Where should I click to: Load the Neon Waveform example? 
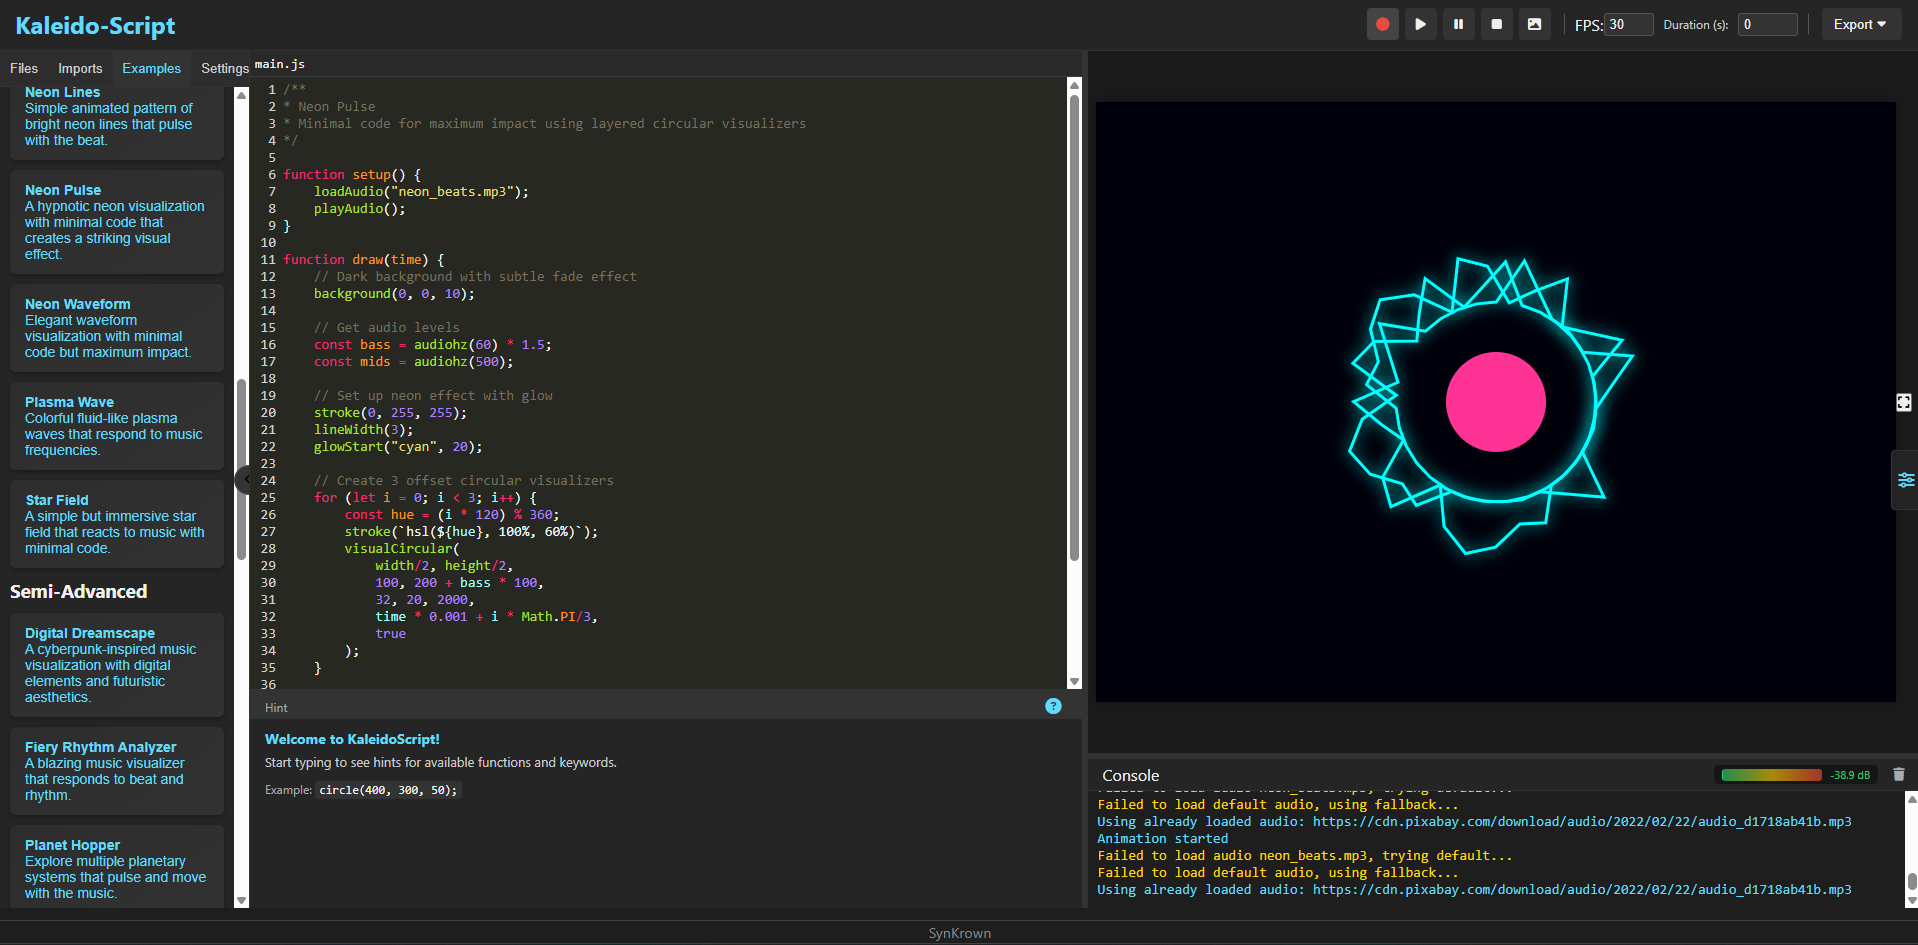pos(116,328)
